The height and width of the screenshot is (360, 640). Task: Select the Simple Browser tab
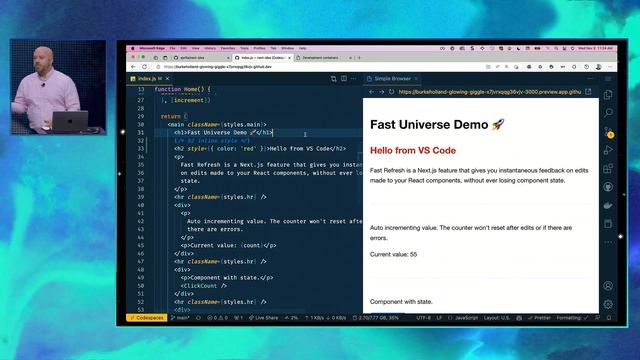(x=392, y=78)
